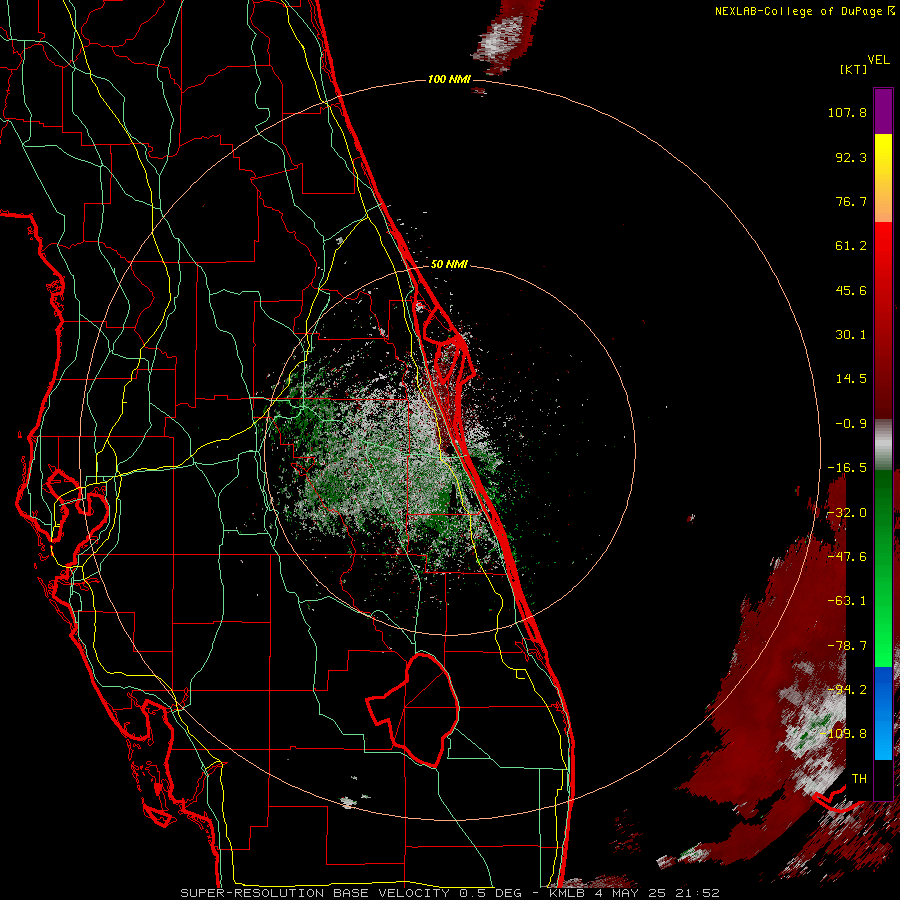Select the -109.8 scale value

pos(843,734)
